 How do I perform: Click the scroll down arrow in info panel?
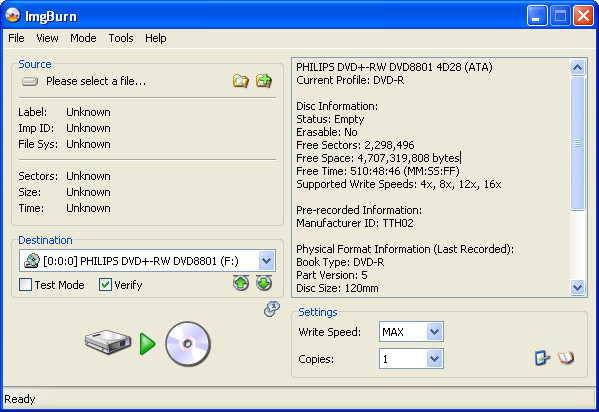pos(577,287)
